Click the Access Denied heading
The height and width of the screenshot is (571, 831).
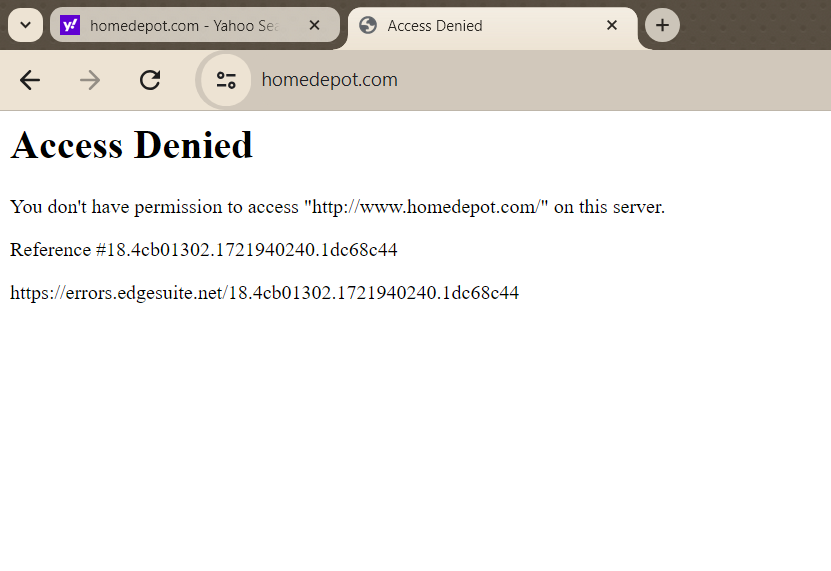coord(131,145)
